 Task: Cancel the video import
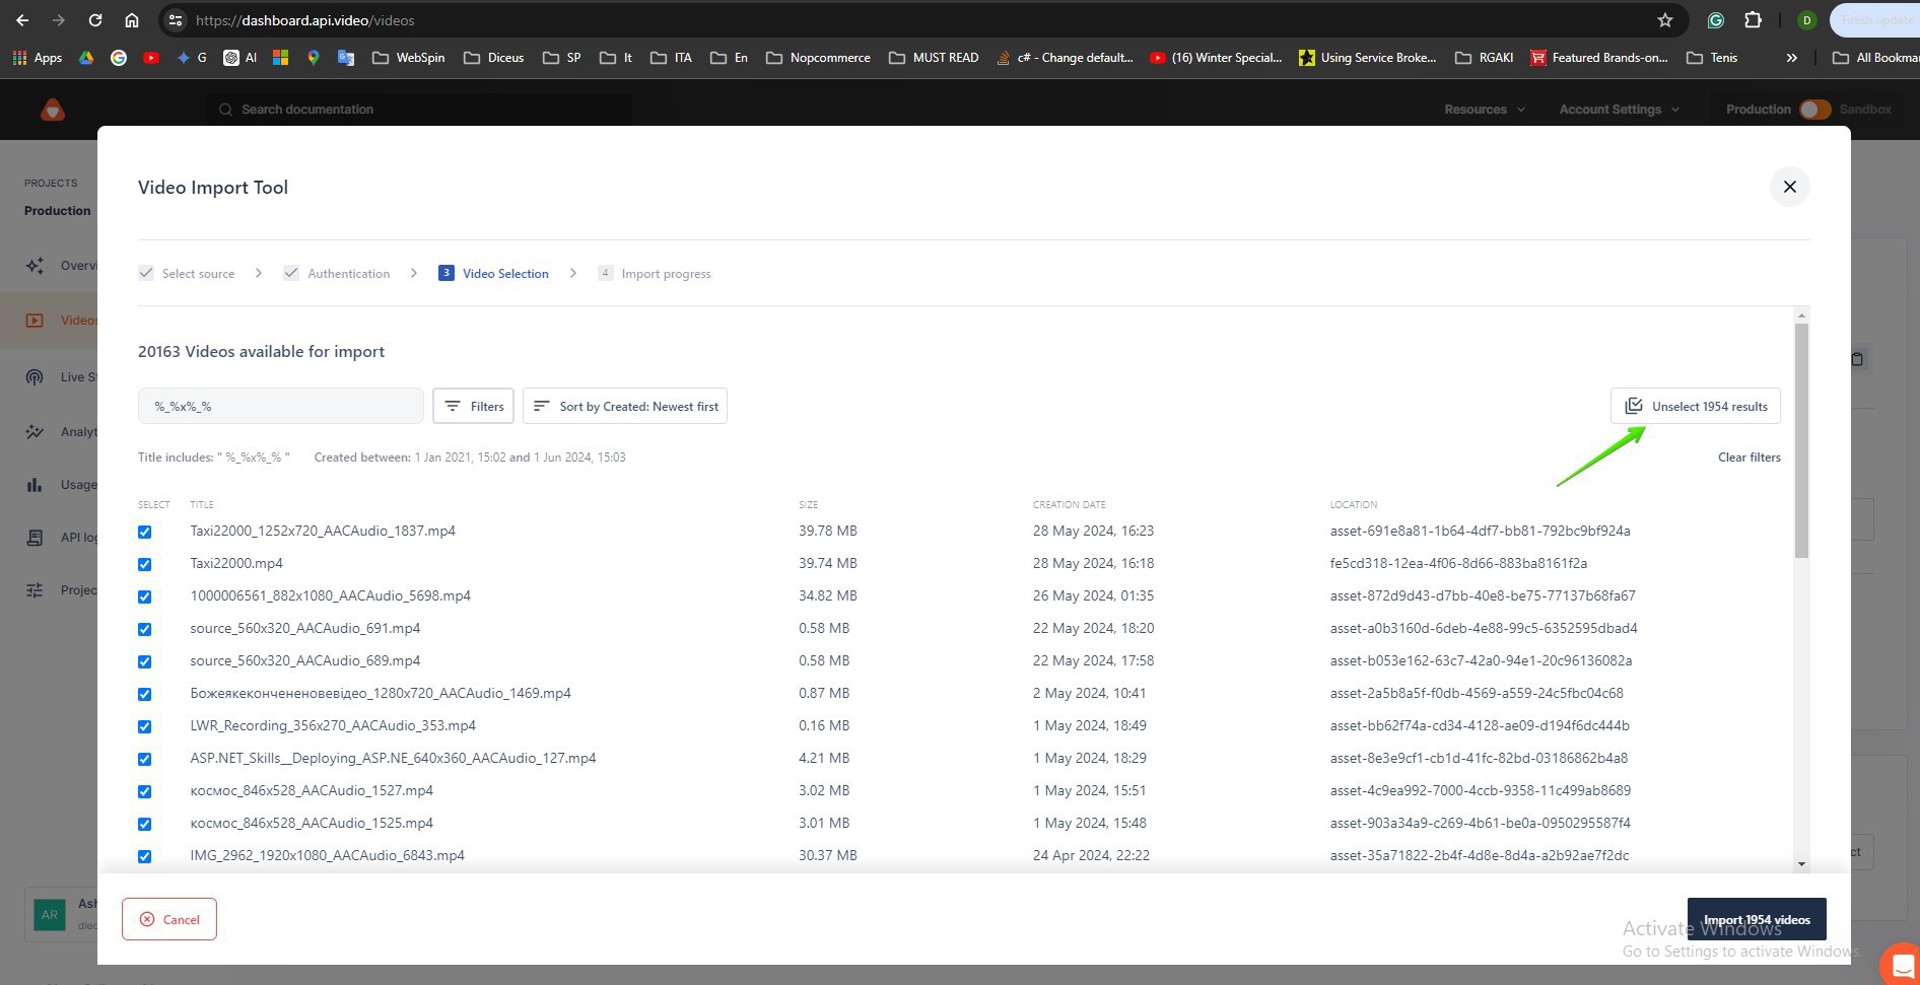coord(169,919)
